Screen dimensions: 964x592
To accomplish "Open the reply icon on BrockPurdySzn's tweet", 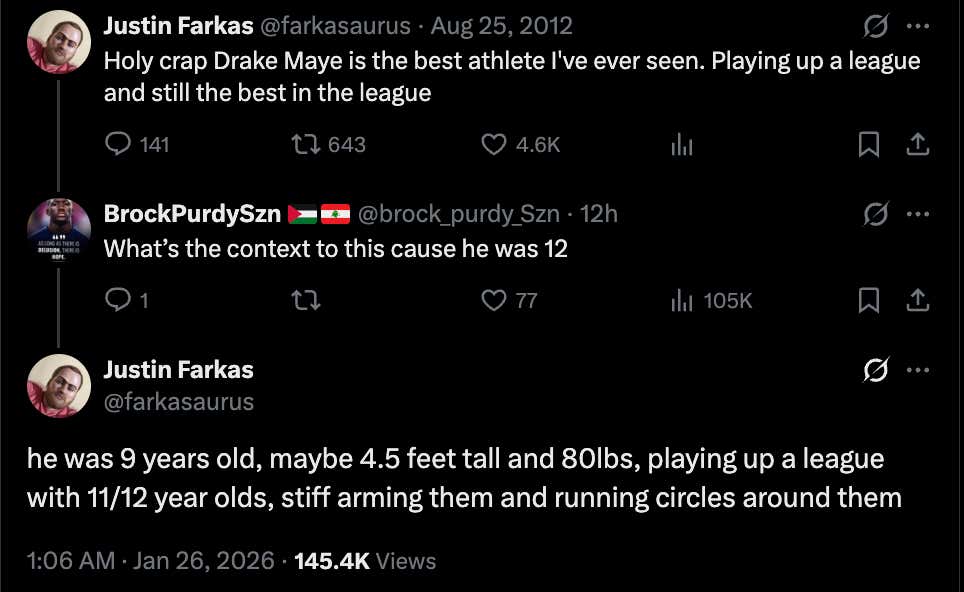I will (118, 300).
